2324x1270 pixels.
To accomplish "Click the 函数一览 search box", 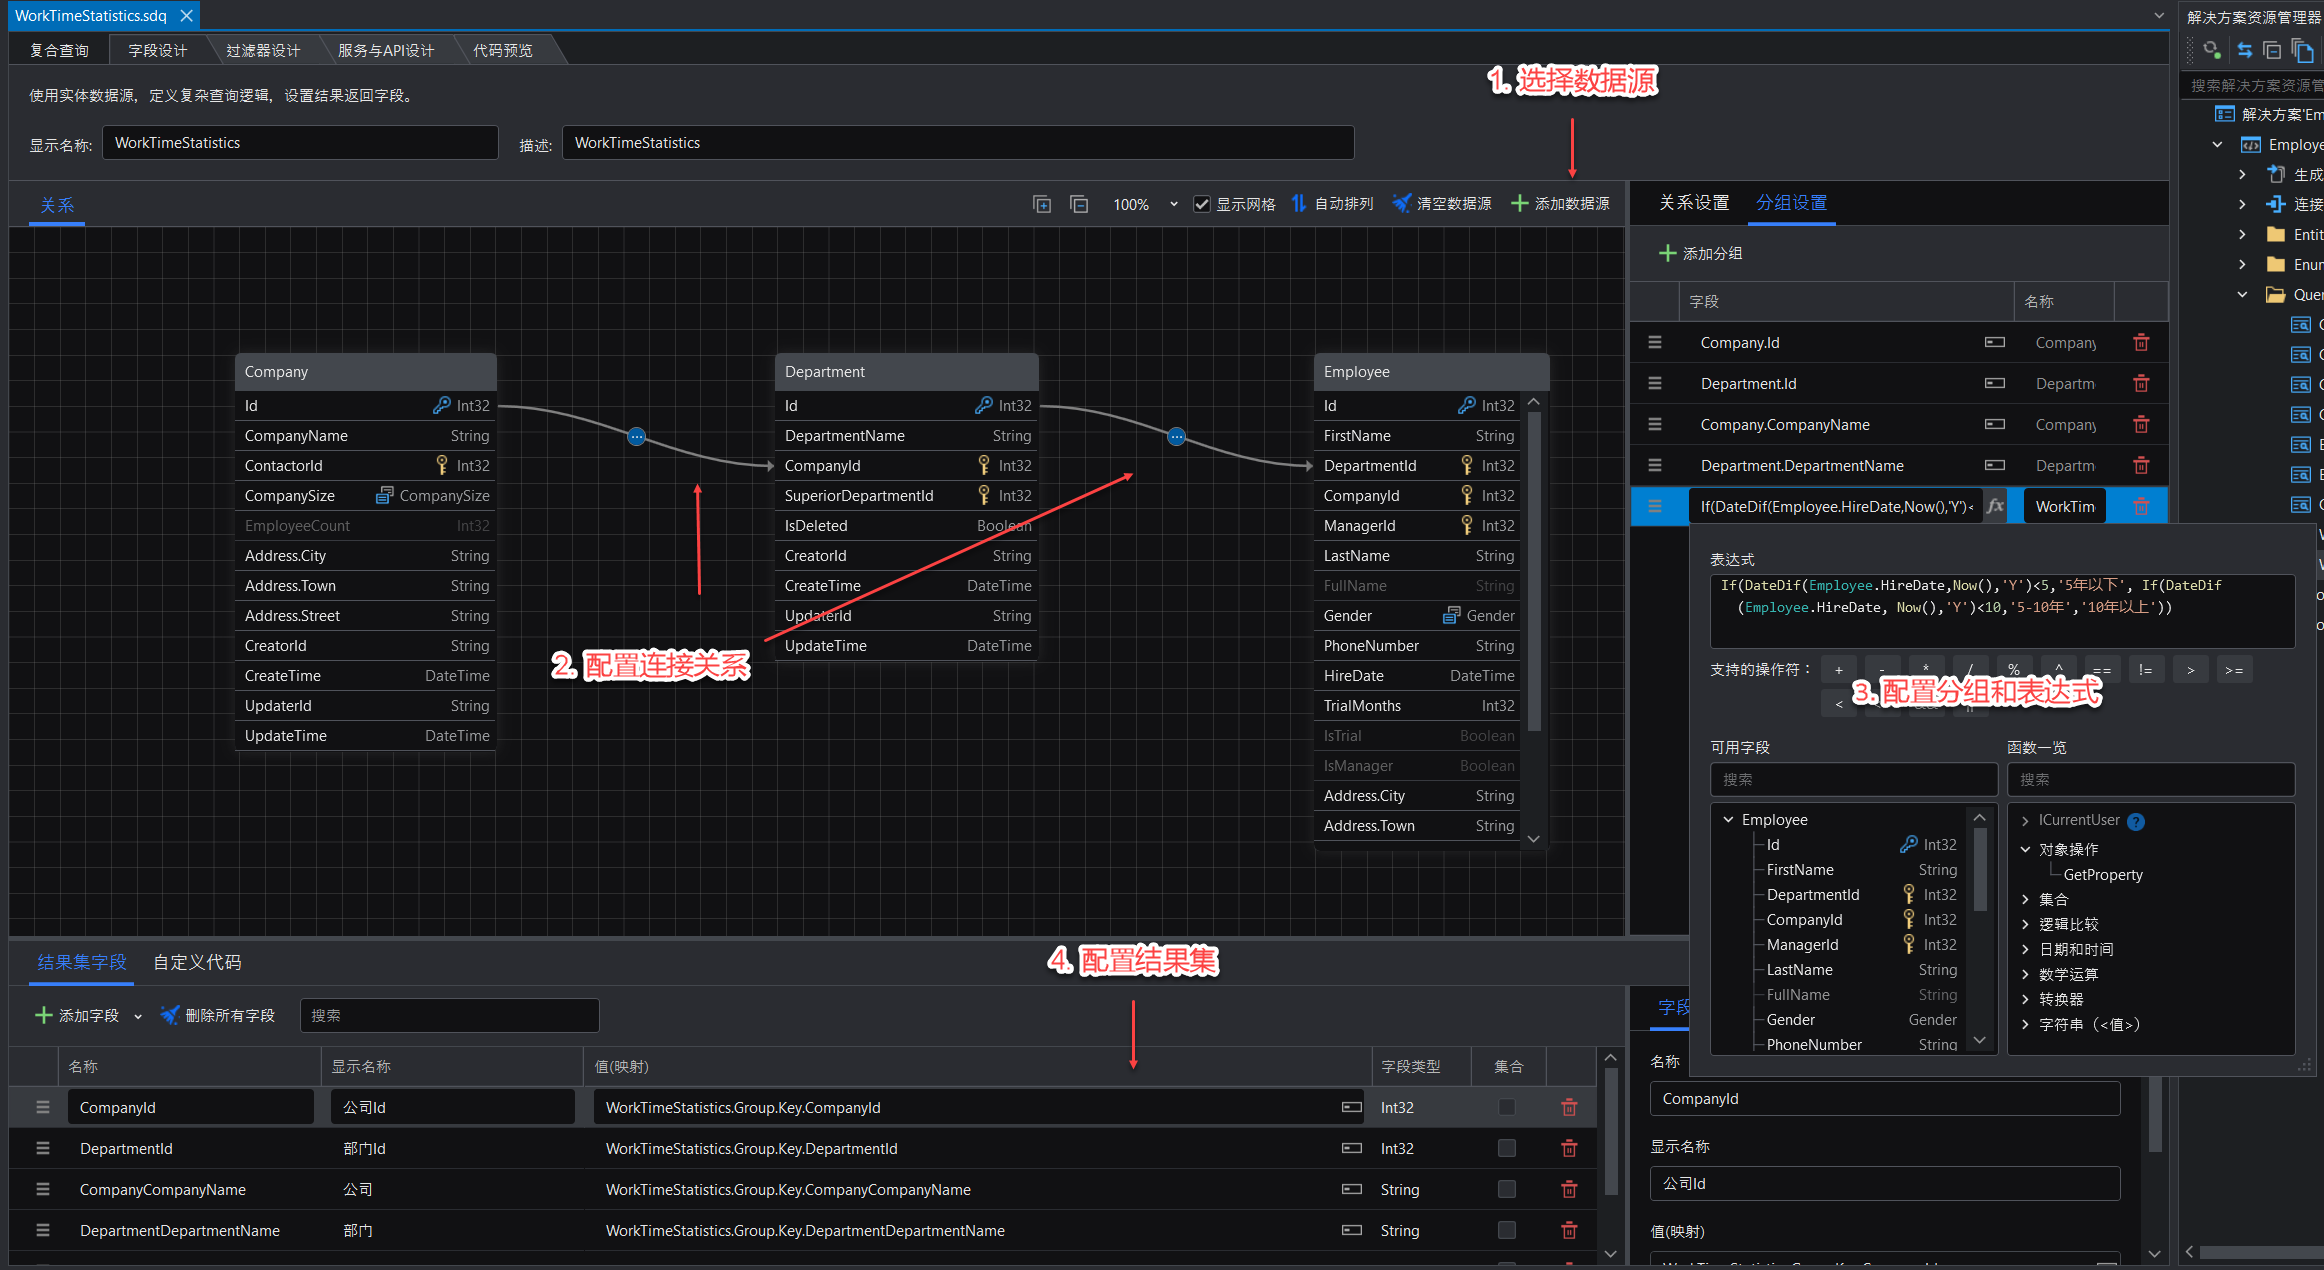I will click(x=2150, y=780).
